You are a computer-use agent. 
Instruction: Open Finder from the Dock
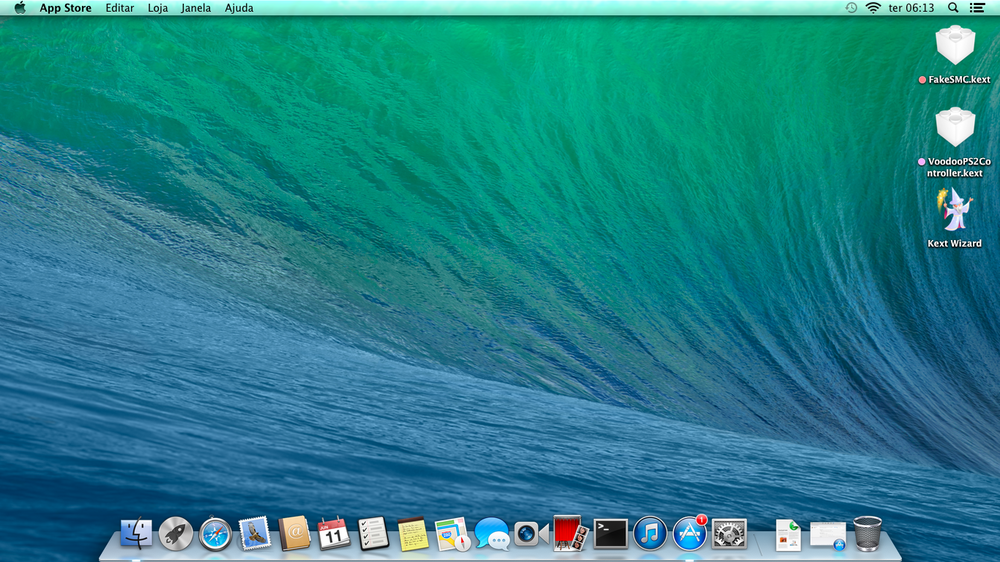pyautogui.click(x=136, y=533)
